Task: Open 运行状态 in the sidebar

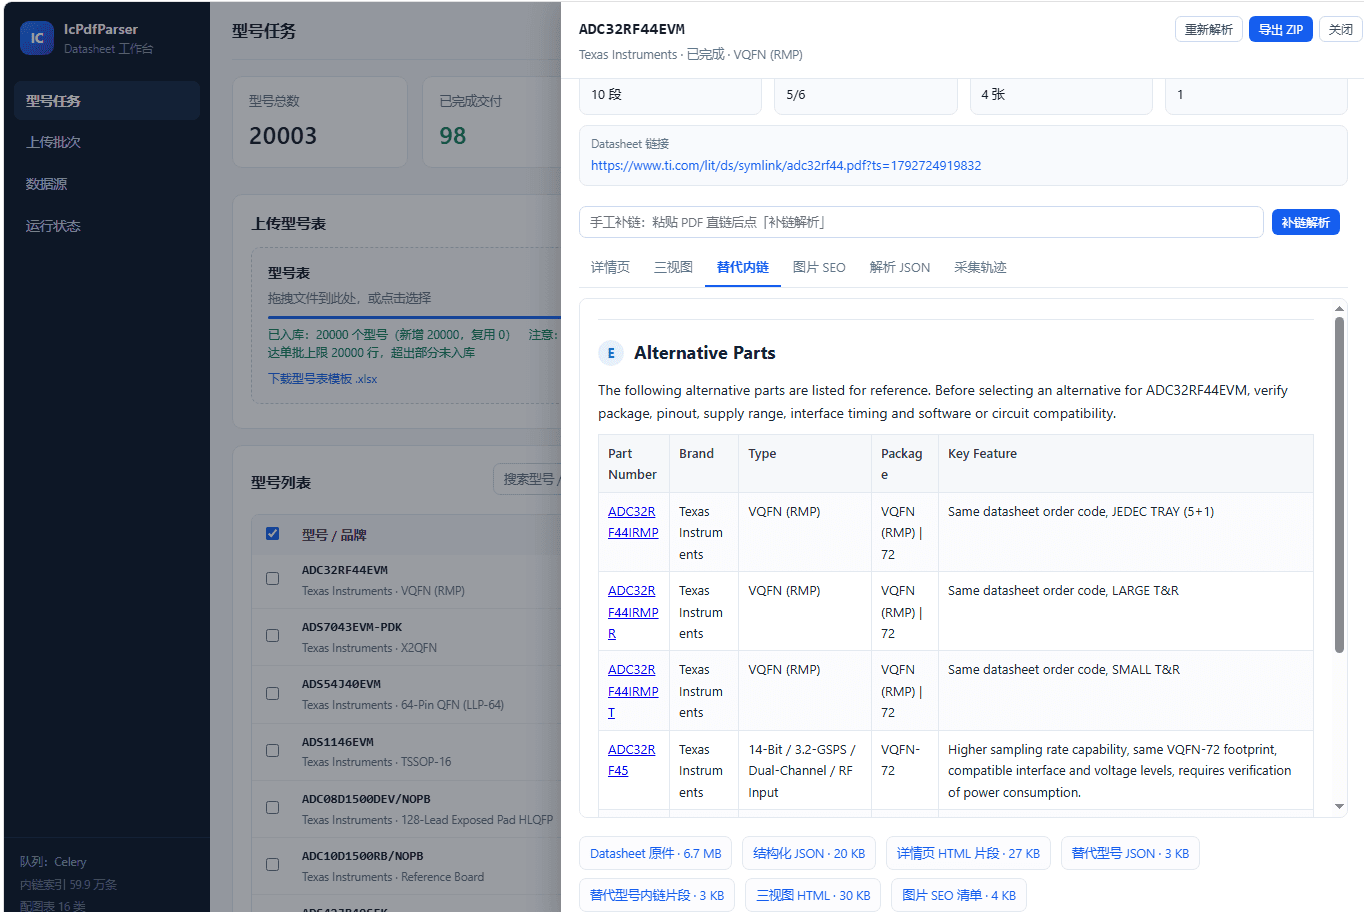Action: click(x=107, y=226)
